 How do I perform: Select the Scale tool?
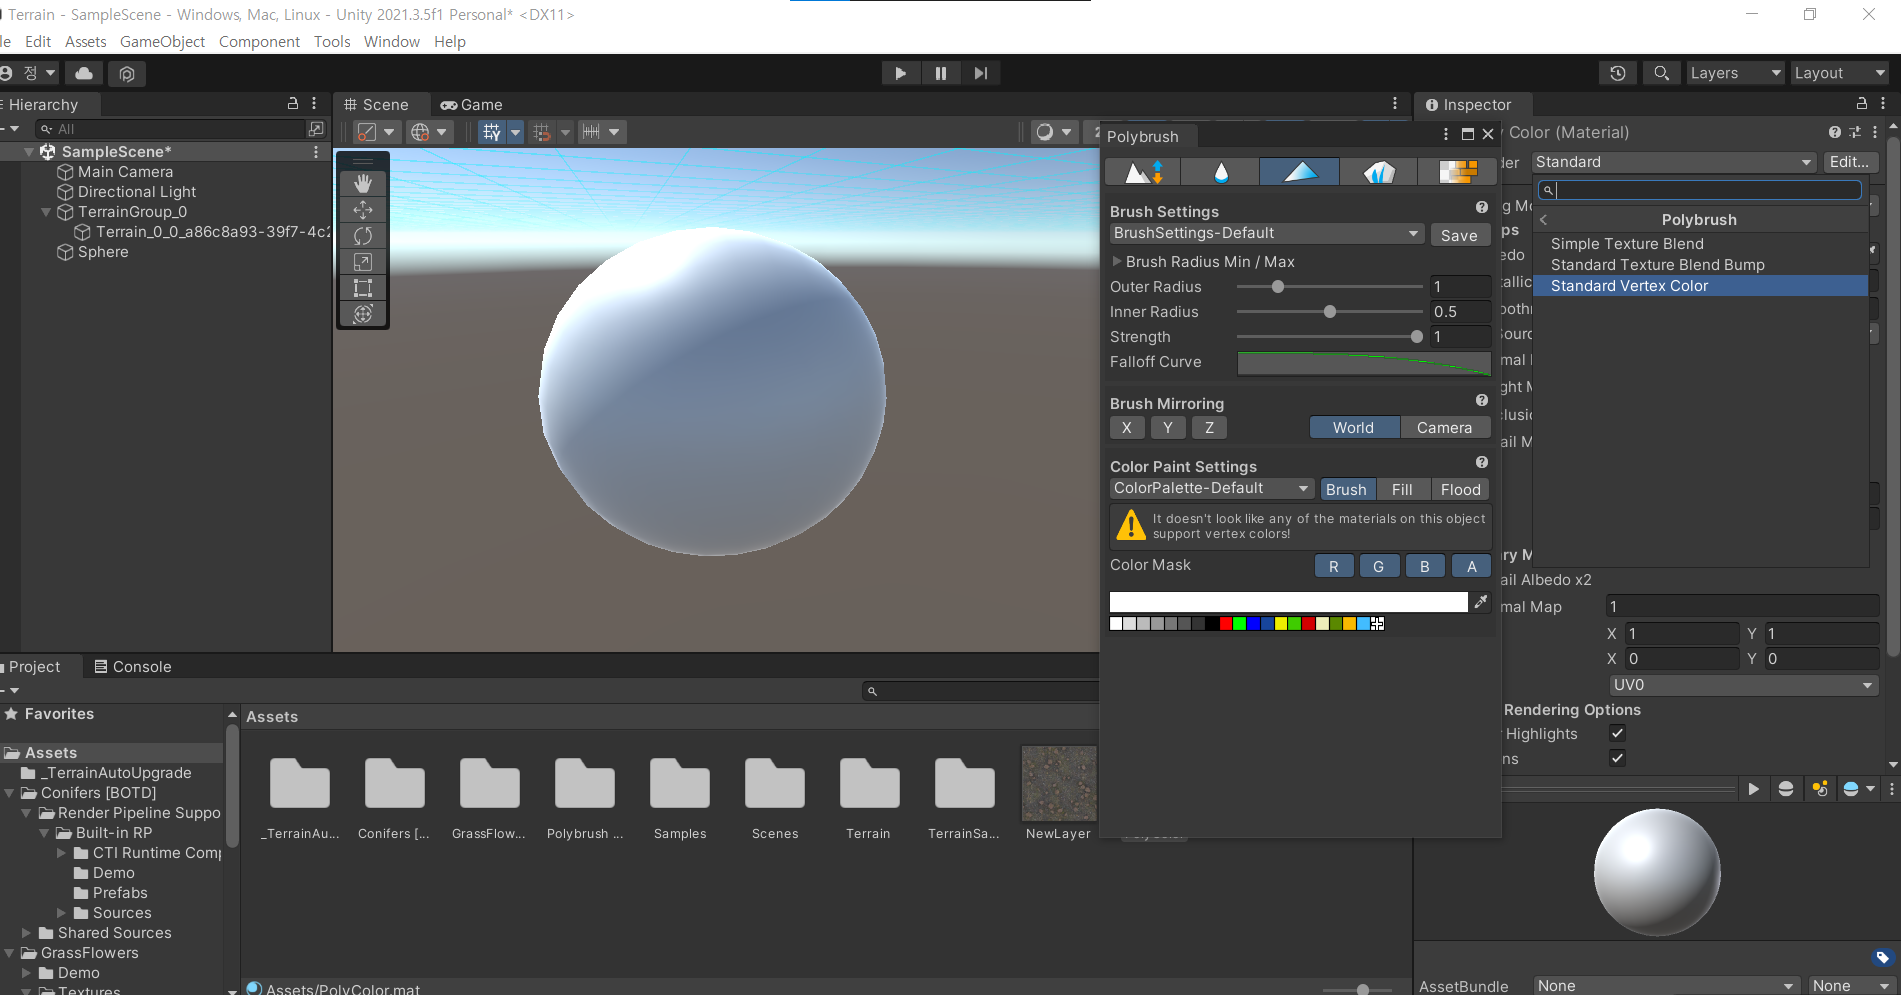click(x=363, y=261)
